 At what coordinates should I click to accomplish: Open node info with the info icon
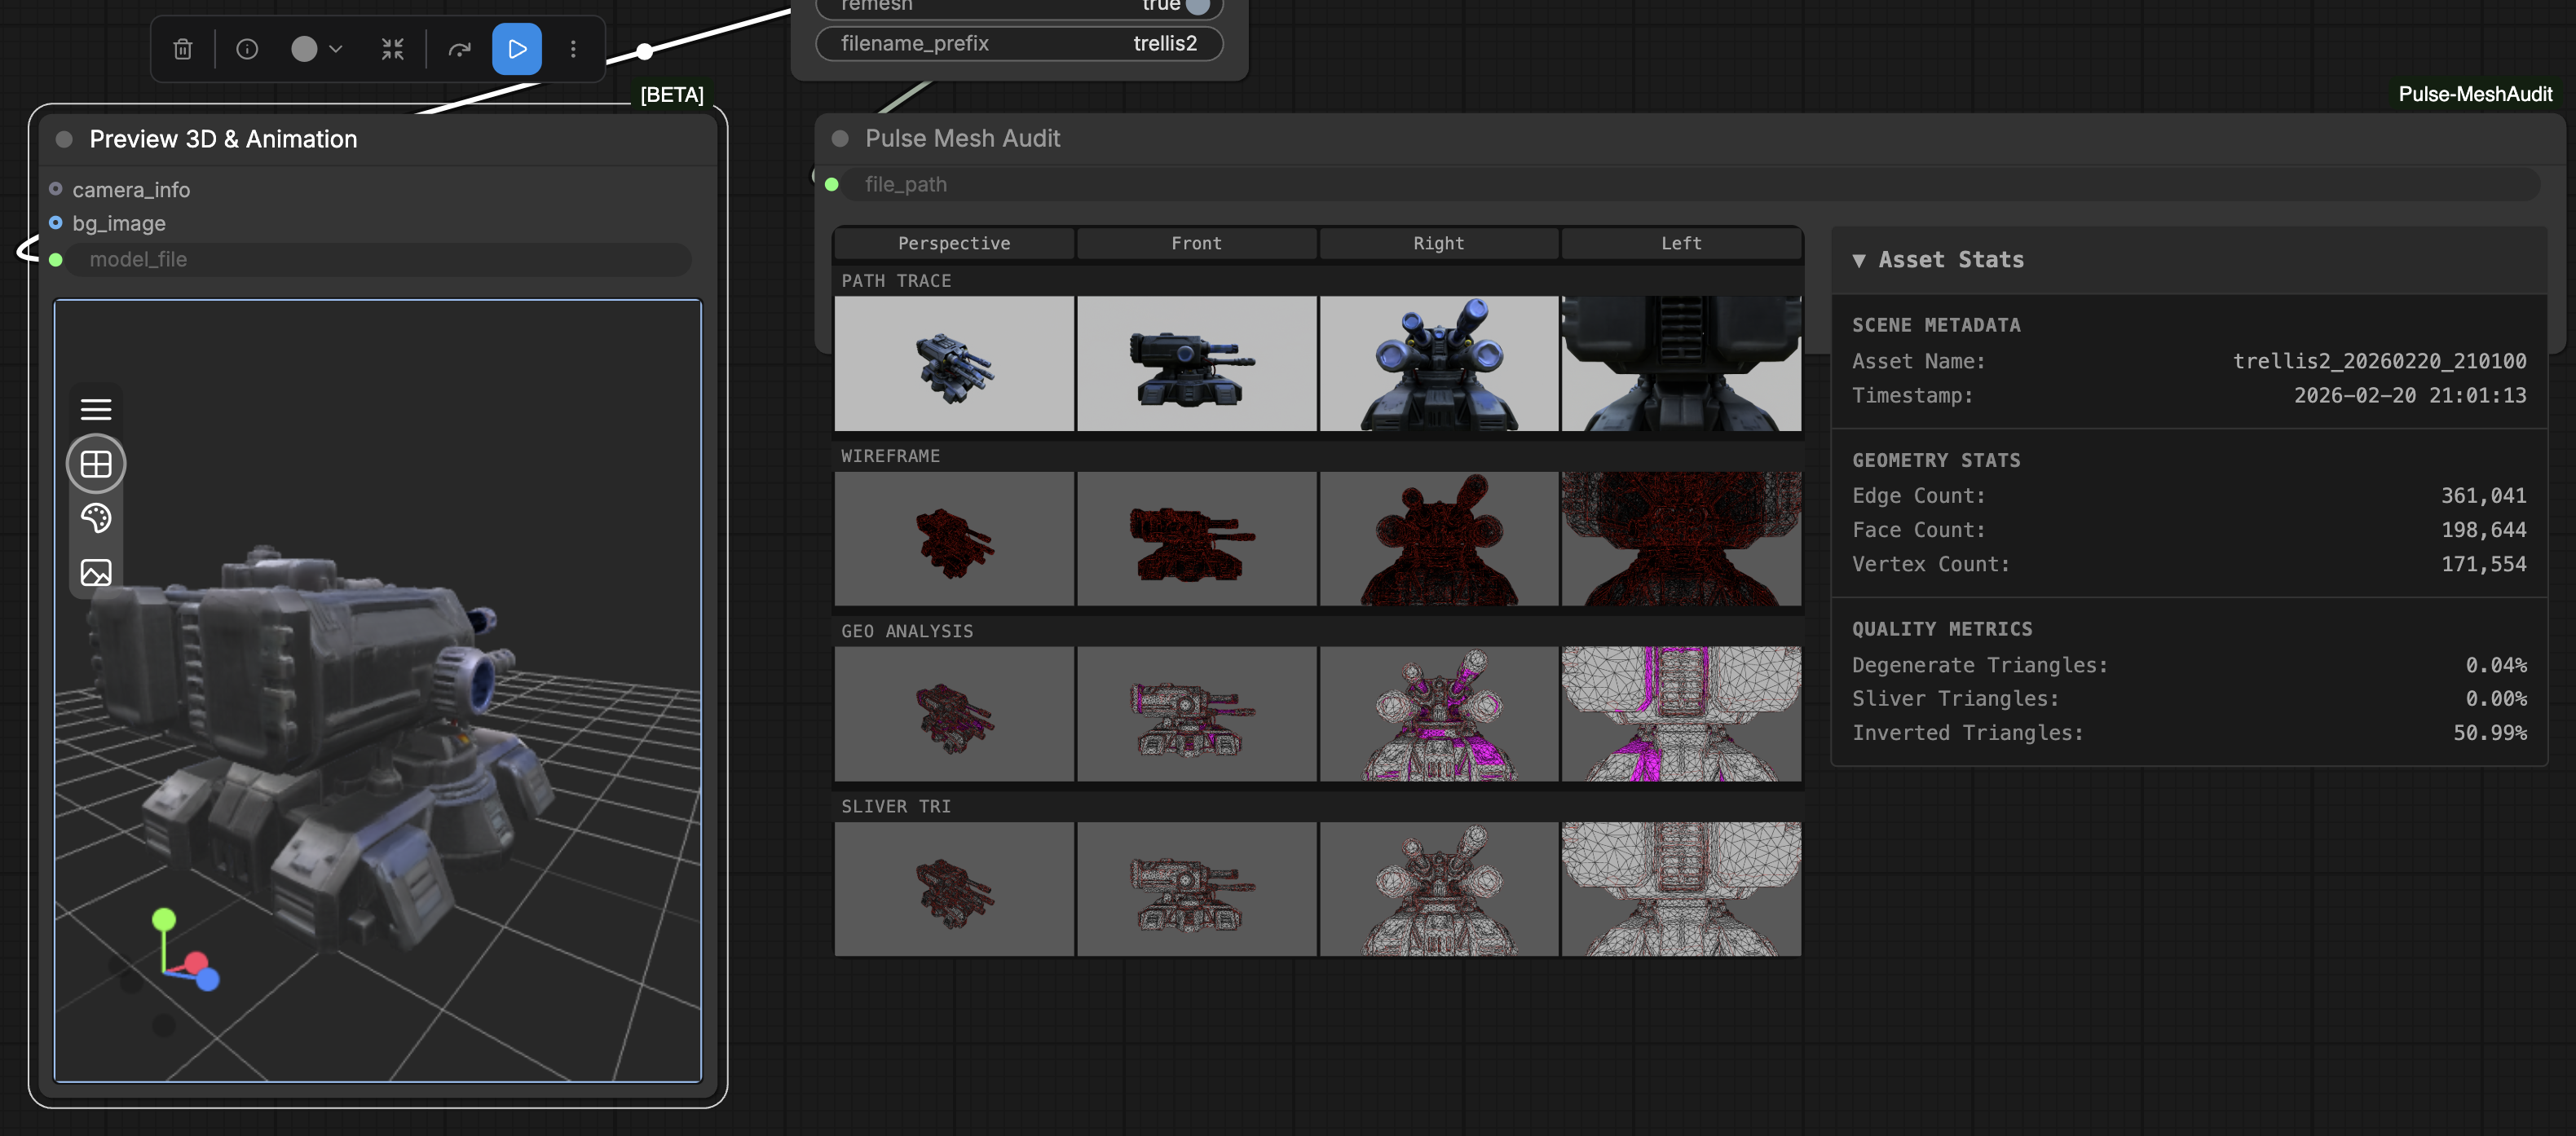pos(247,49)
